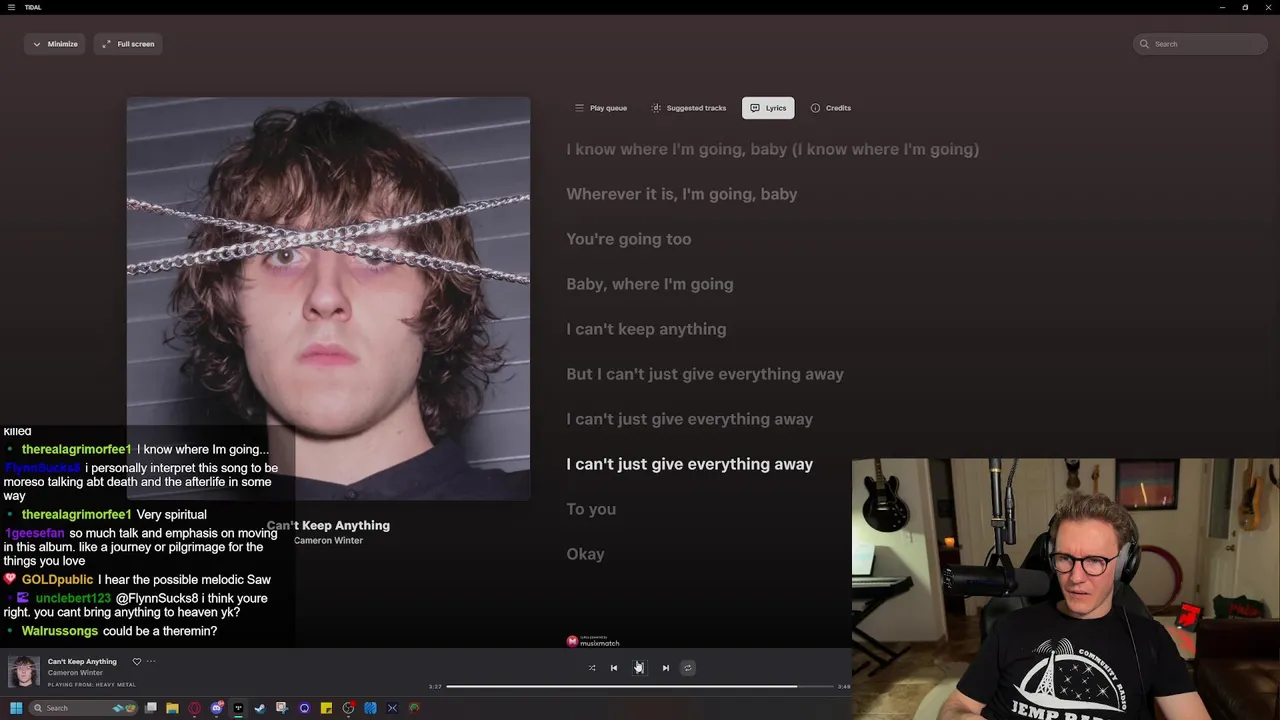The height and width of the screenshot is (720, 1280).
Task: Open the Suggested tracks tab
Action: pos(688,108)
